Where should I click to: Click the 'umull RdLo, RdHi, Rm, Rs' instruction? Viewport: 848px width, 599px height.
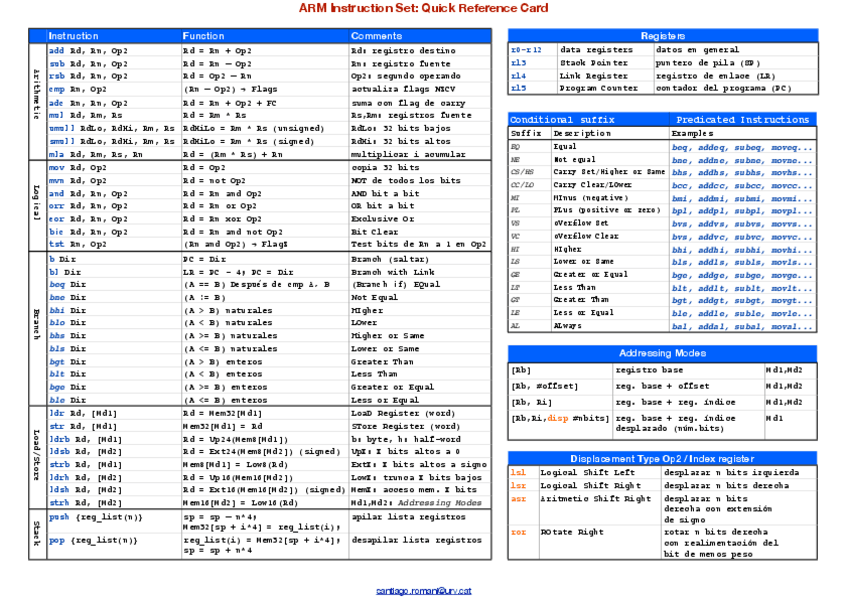point(111,128)
